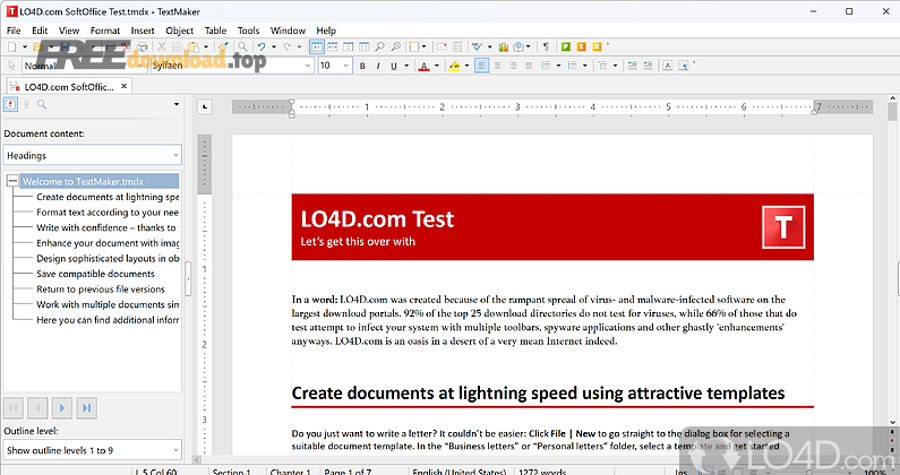Open the sidebar options dropdown arrow
Screen dimensions: 900x475
176,104
